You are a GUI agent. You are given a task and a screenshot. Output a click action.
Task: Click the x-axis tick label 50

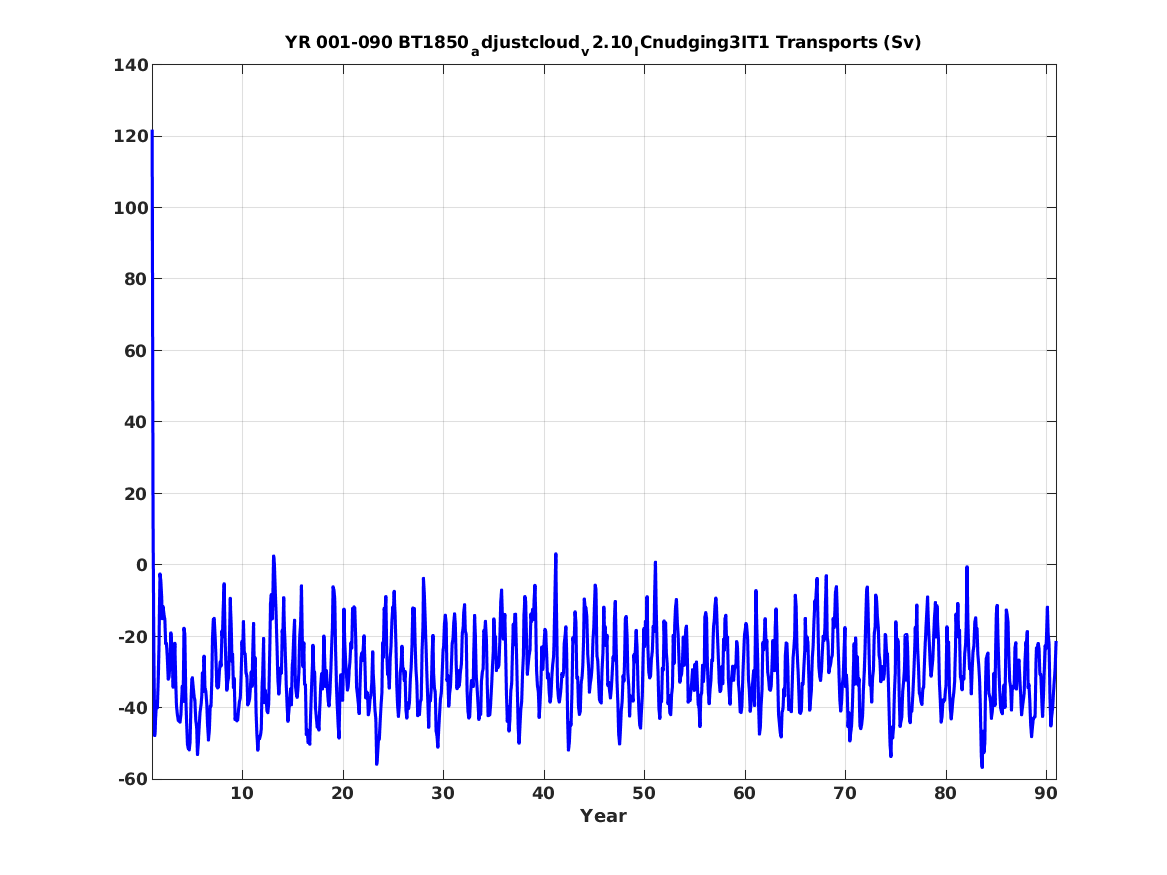(x=644, y=793)
